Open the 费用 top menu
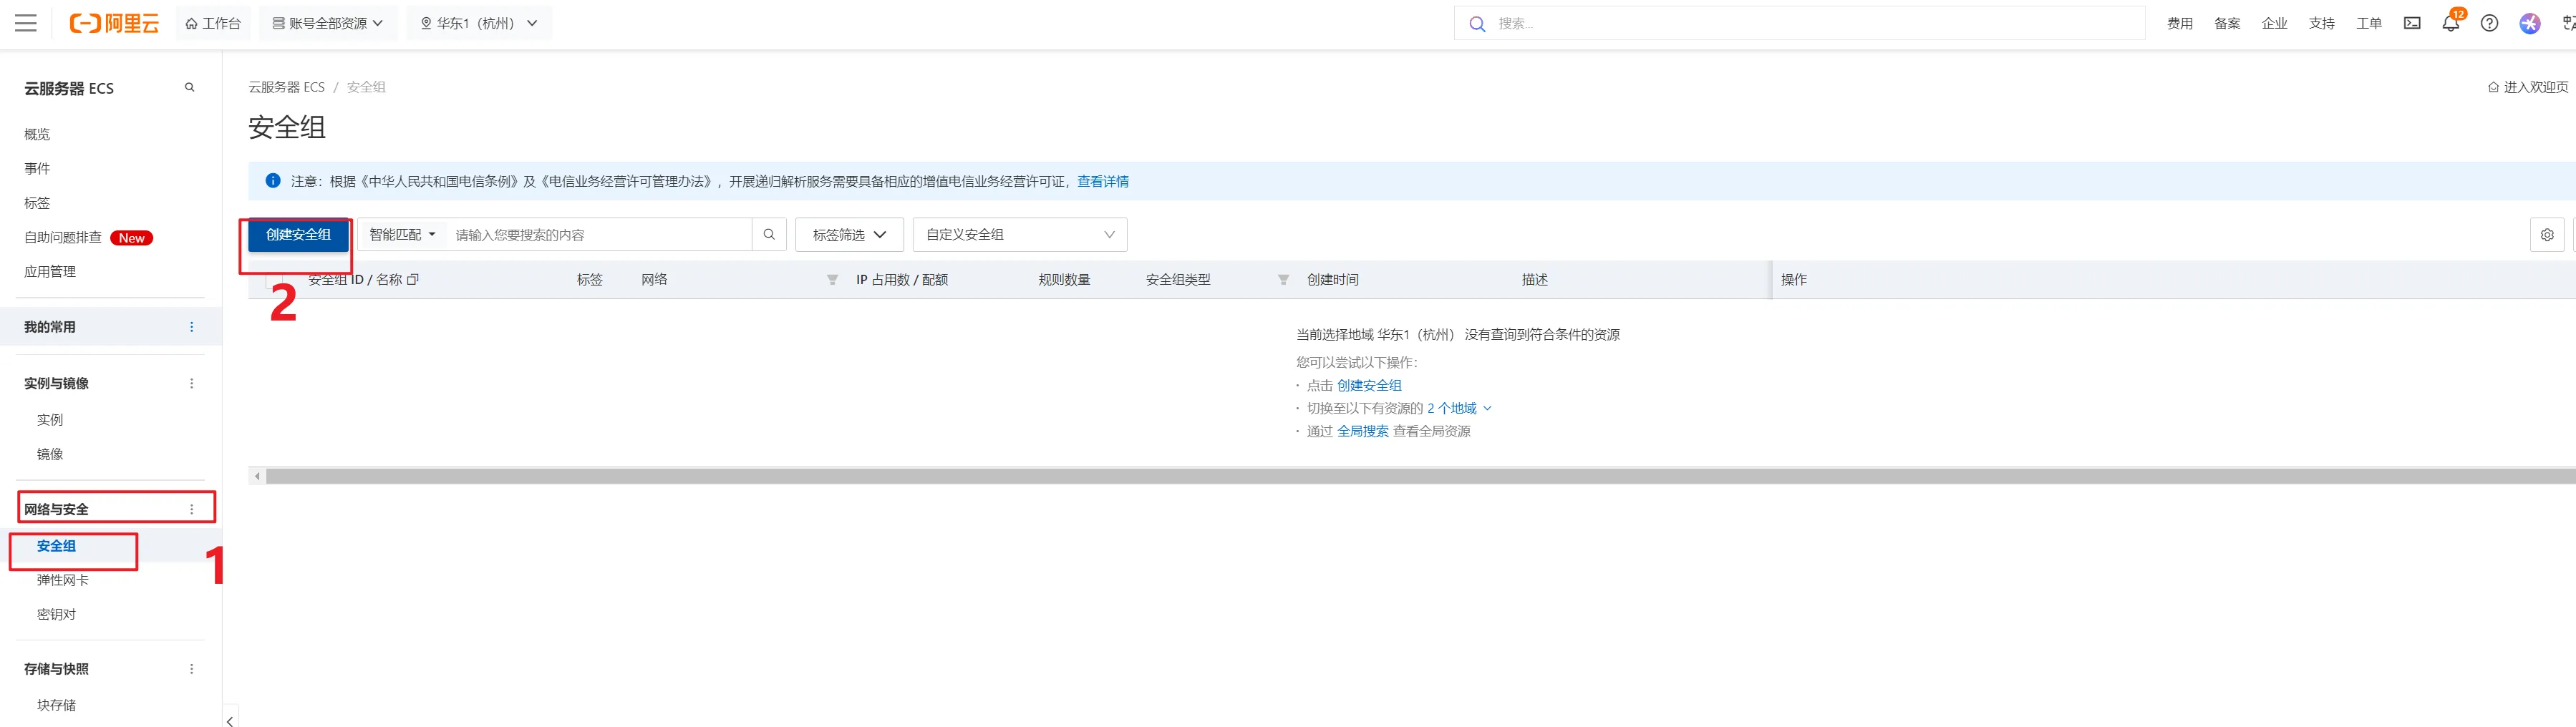This screenshot has height=727, width=2576. (2179, 23)
